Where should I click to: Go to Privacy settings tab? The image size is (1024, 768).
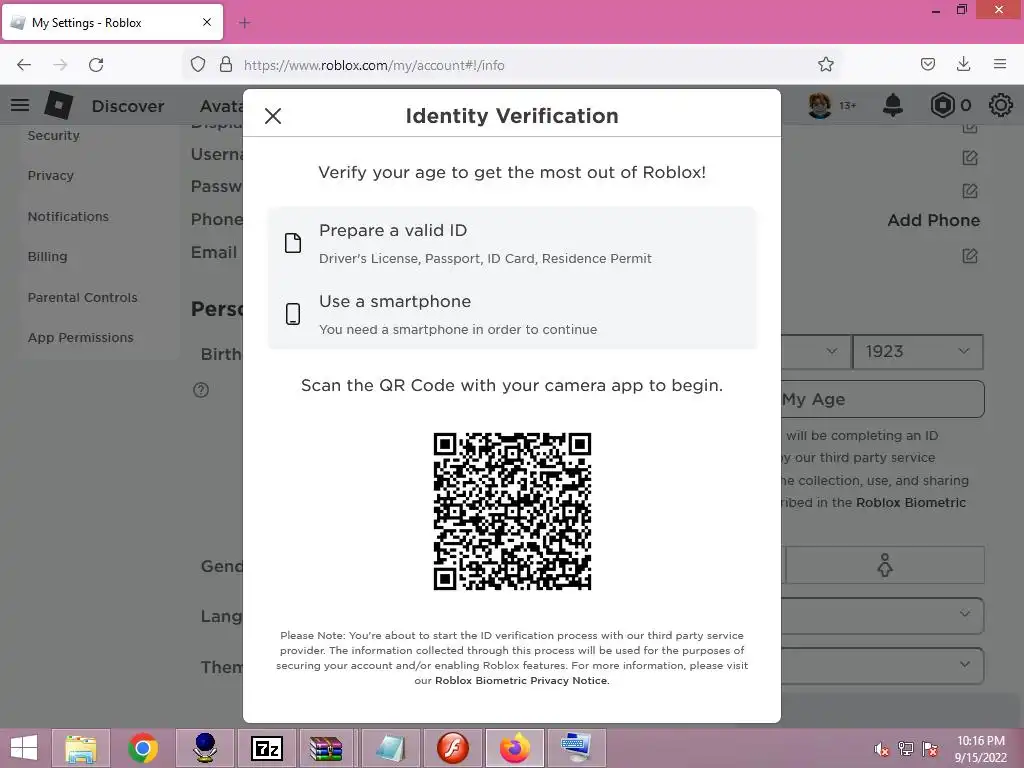coord(50,176)
